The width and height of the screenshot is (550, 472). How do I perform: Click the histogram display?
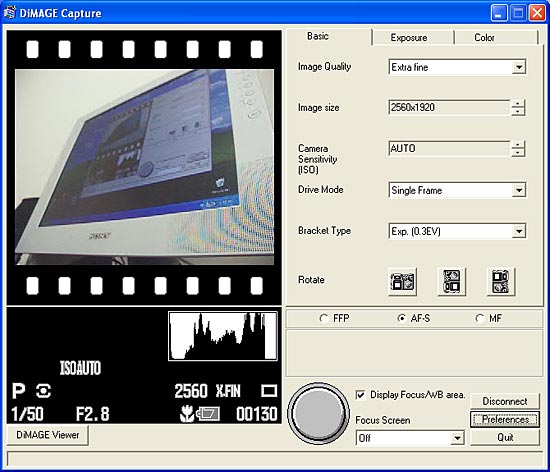tap(223, 336)
